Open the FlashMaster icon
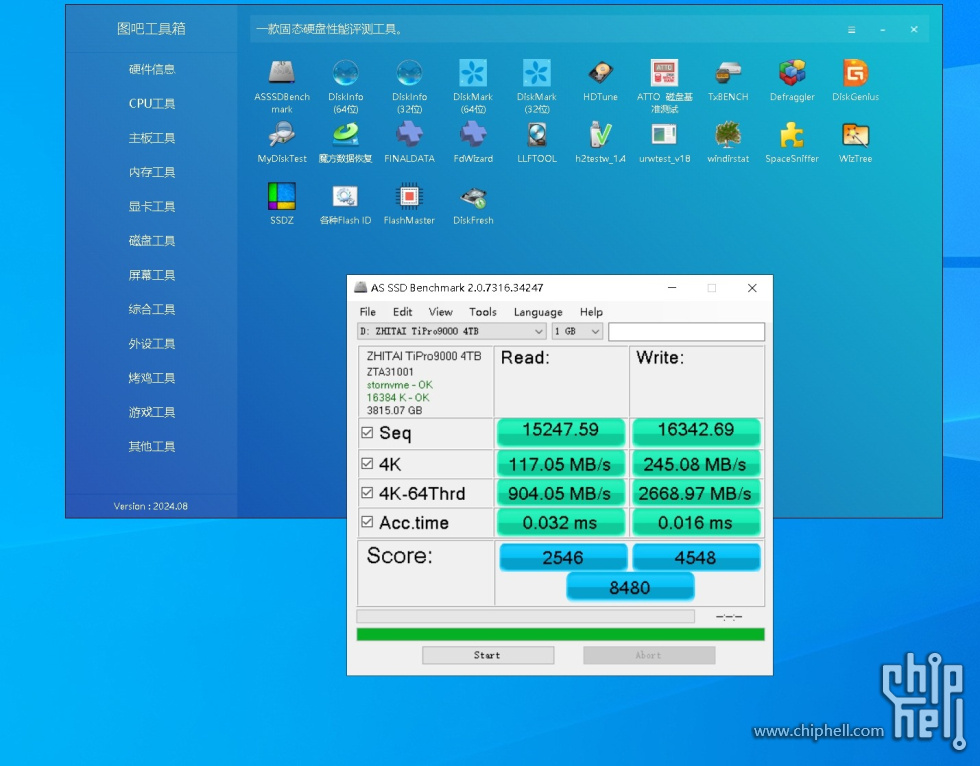 pos(409,196)
